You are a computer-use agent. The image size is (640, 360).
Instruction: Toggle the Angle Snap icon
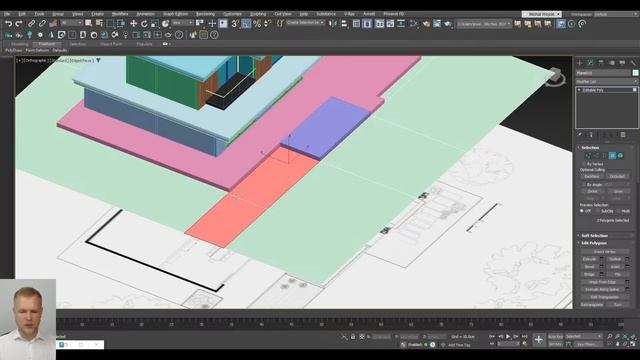[246, 24]
